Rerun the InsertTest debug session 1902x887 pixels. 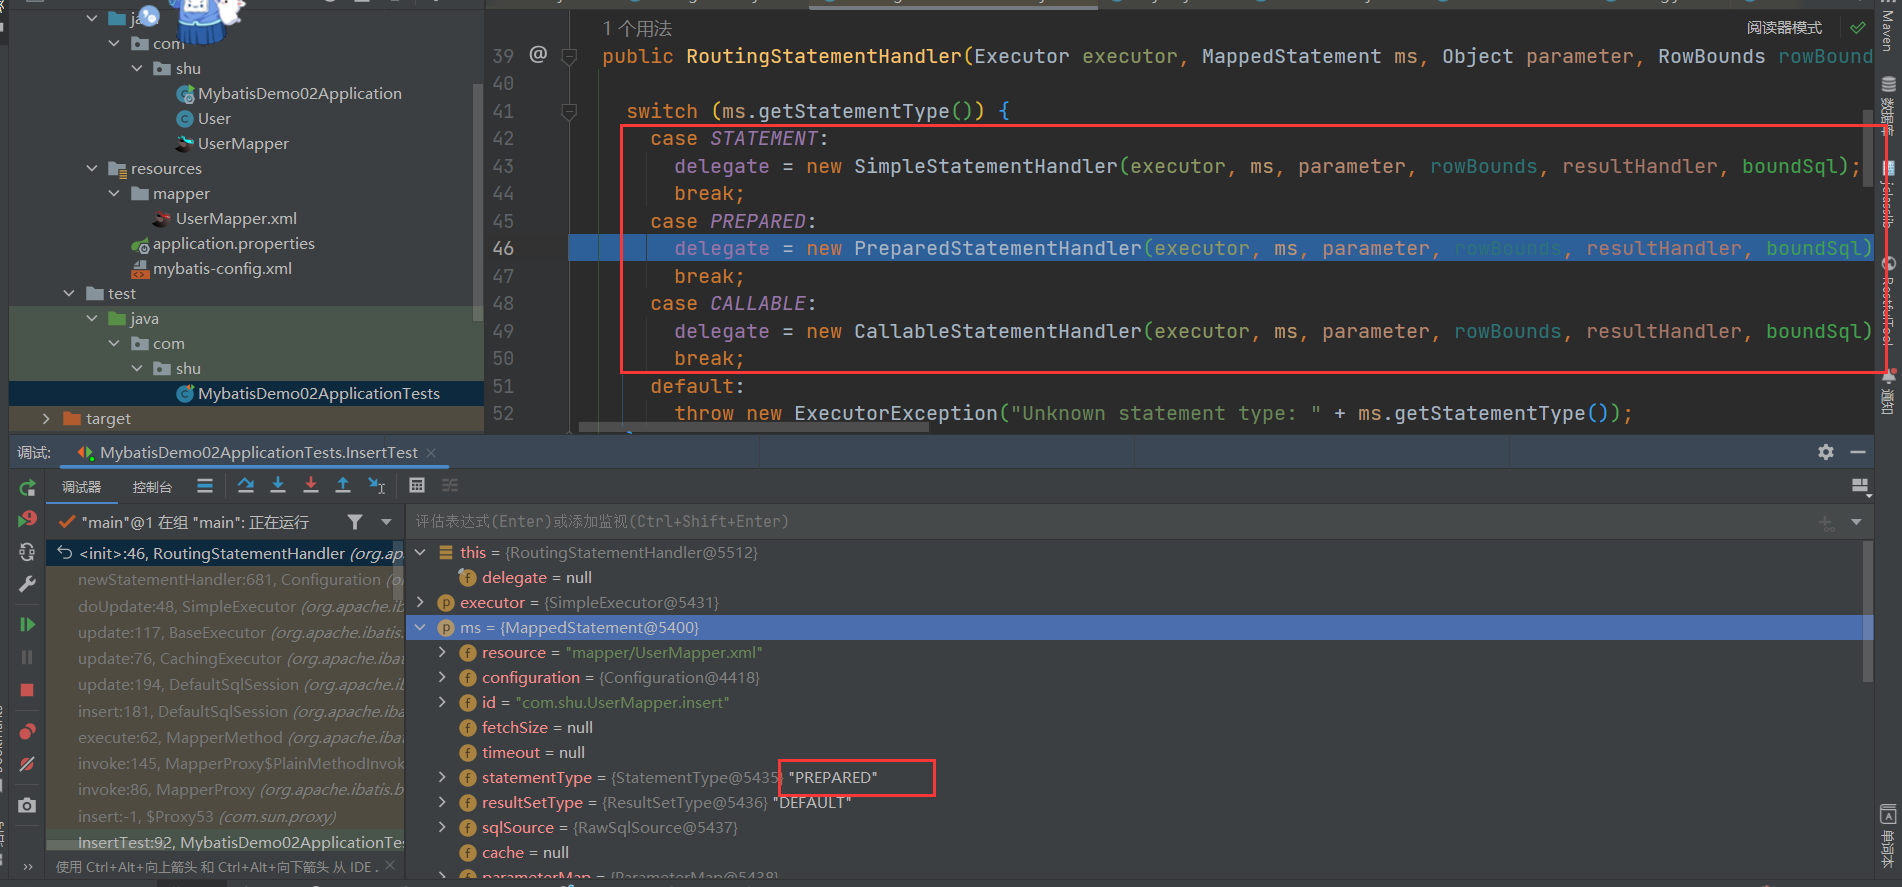(x=27, y=488)
